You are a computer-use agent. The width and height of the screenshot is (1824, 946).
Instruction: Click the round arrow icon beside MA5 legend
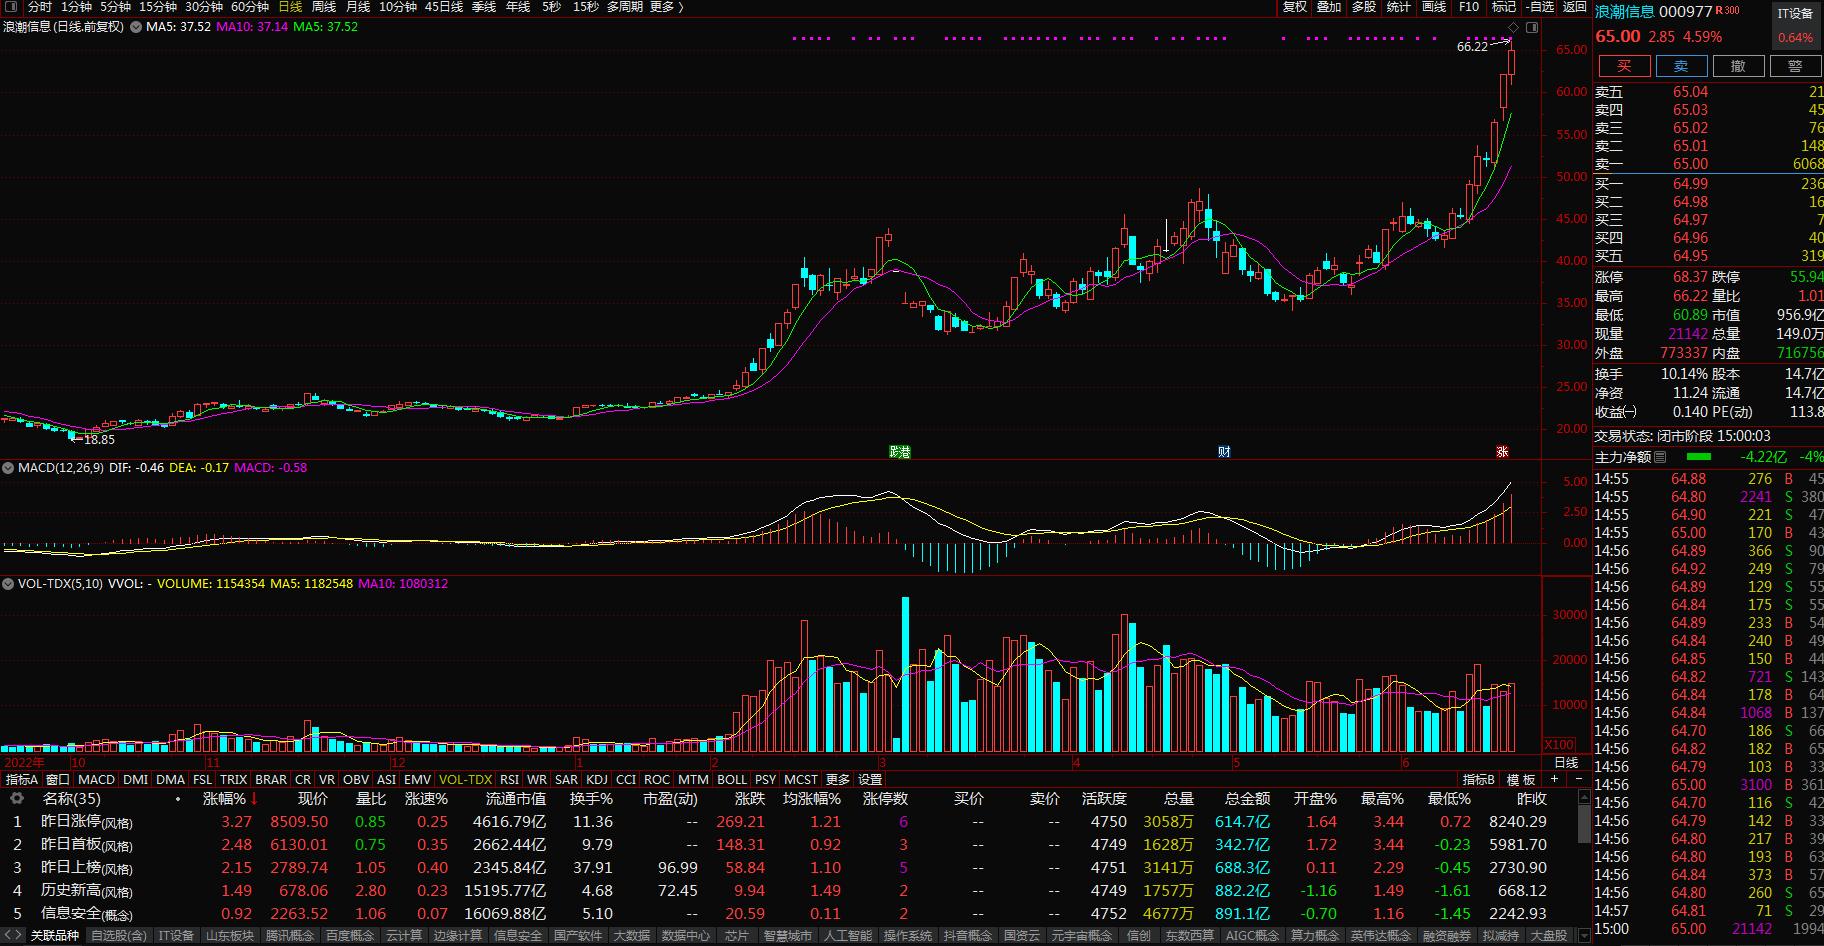[x=135, y=27]
